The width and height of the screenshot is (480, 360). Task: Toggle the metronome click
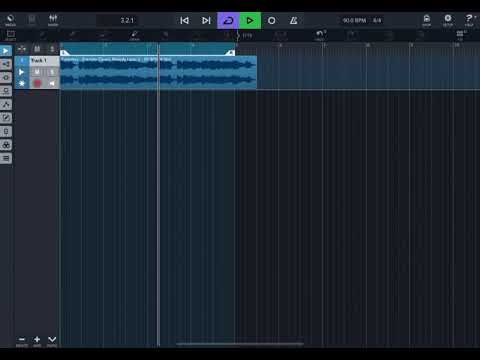(294, 21)
